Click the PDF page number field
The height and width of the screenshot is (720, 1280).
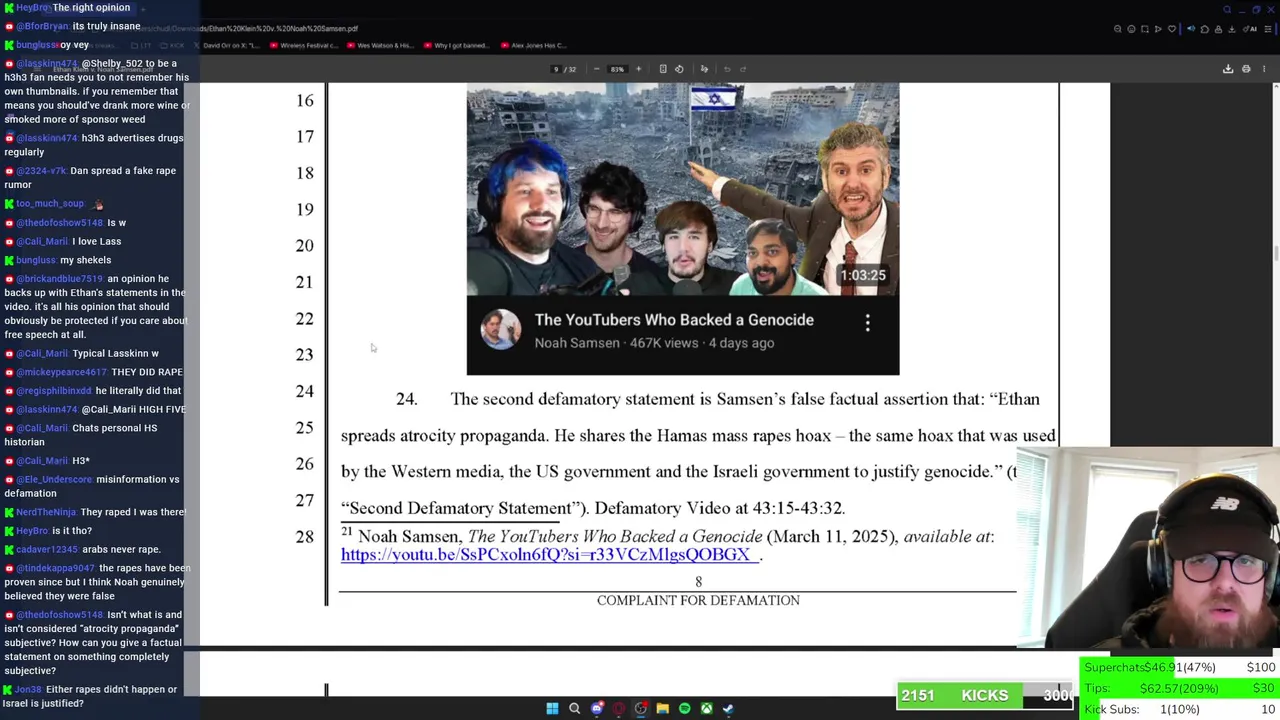(x=557, y=69)
